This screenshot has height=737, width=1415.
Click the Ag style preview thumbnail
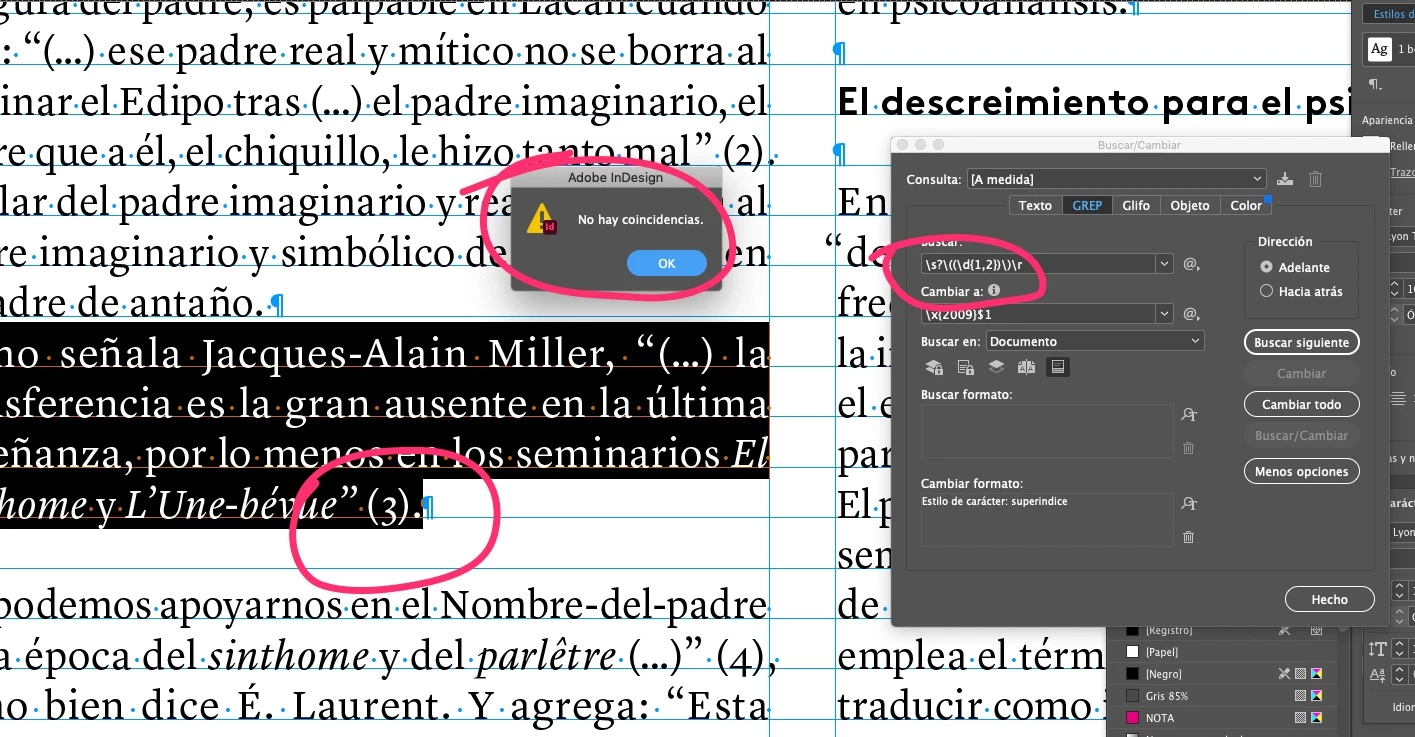click(x=1380, y=49)
